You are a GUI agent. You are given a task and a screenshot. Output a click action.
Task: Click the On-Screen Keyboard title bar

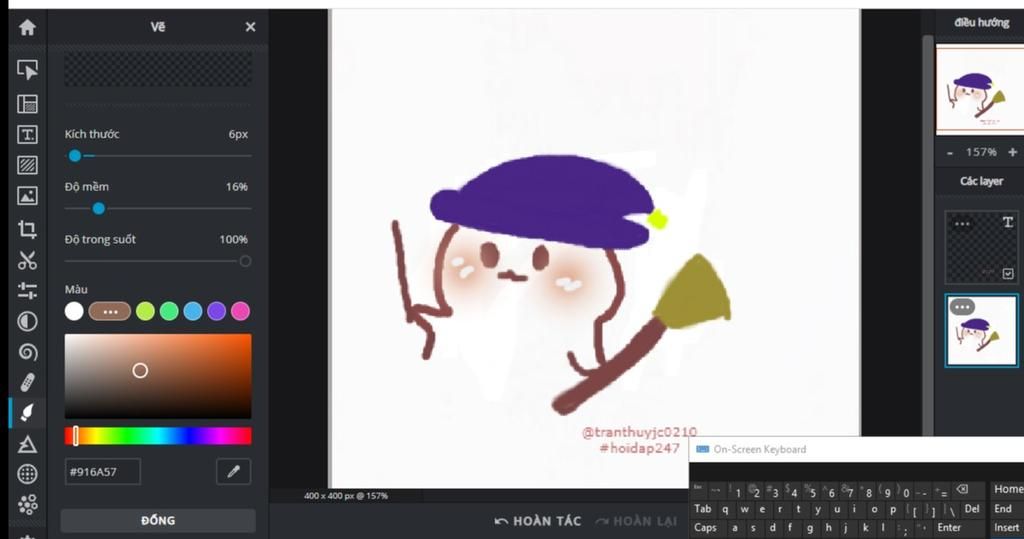click(857, 449)
